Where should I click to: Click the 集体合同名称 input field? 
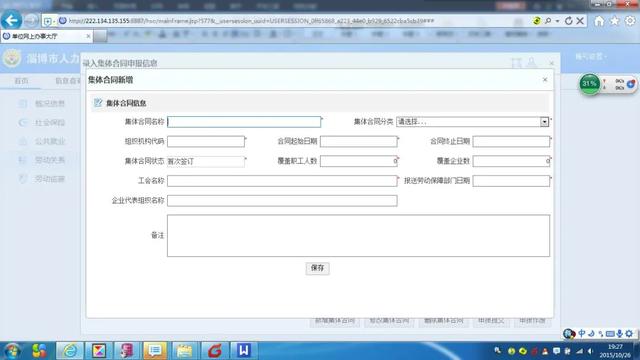pos(244,122)
